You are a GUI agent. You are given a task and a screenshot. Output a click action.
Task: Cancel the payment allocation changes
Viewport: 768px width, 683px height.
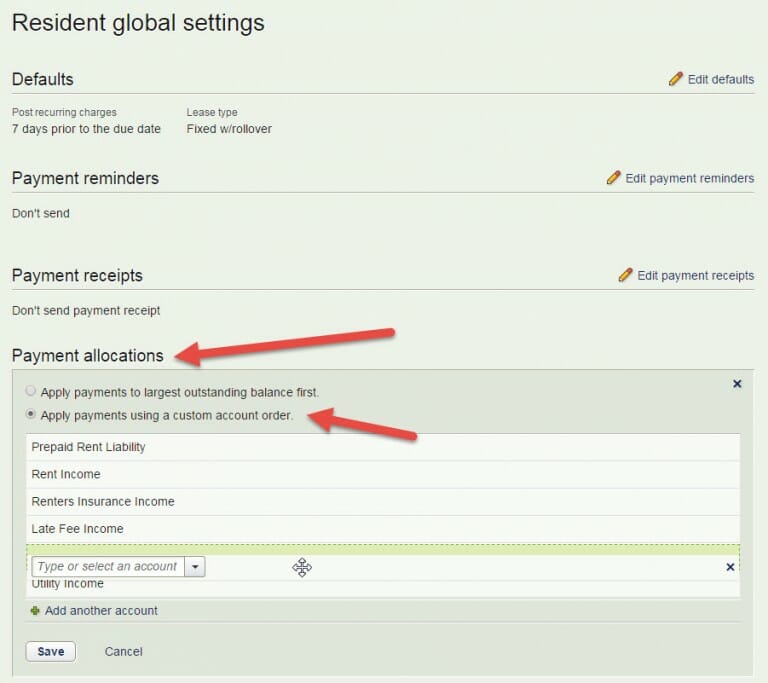pyautogui.click(x=123, y=651)
